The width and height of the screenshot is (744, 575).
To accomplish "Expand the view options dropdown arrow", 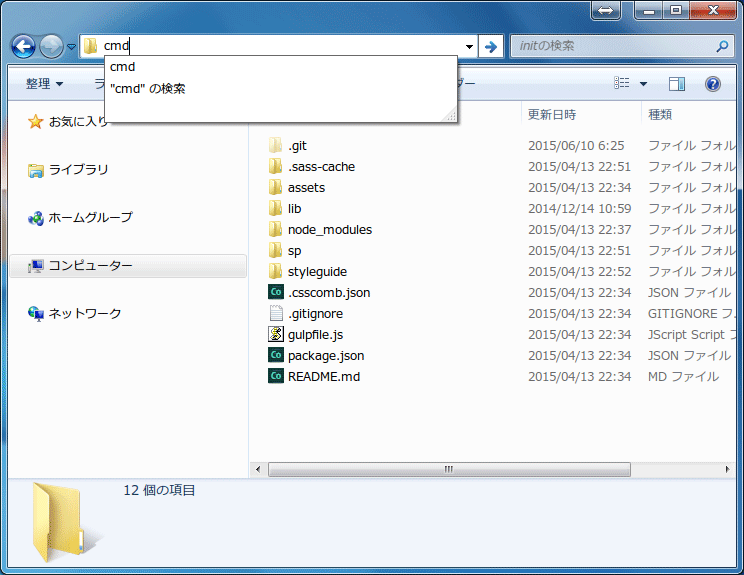I will 643,84.
